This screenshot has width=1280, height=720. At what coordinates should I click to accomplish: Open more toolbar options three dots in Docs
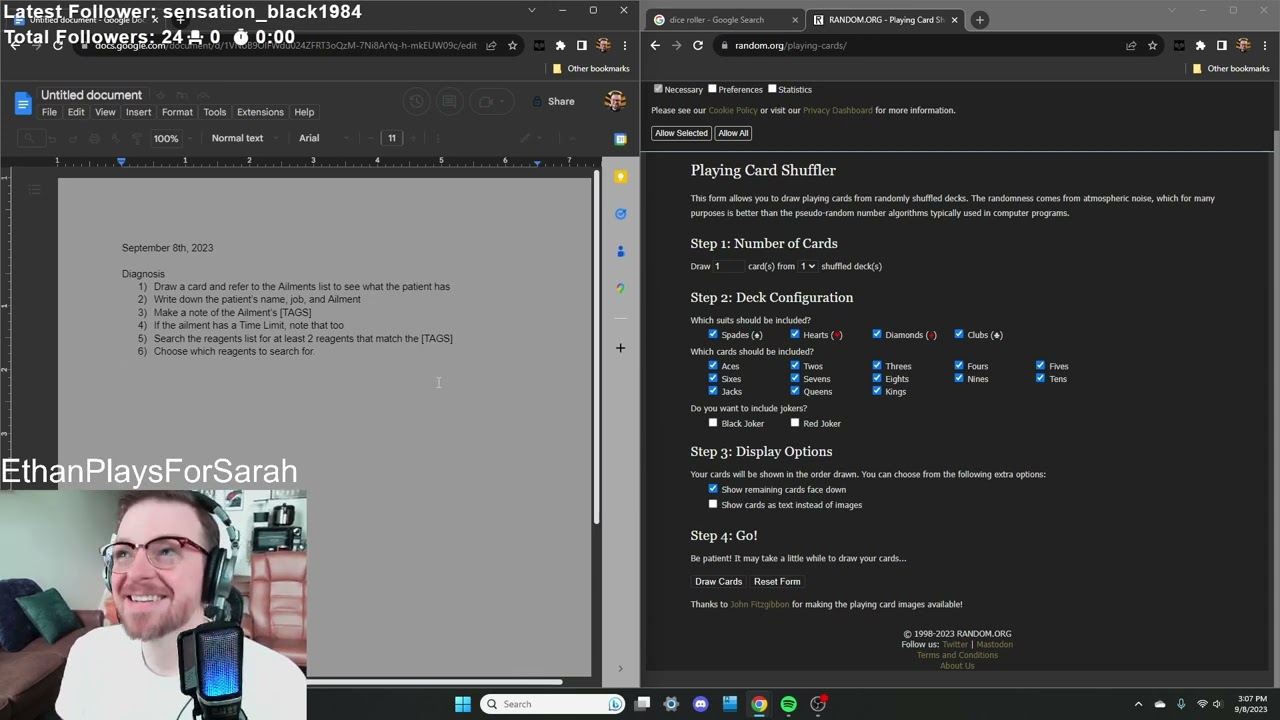pos(437,138)
